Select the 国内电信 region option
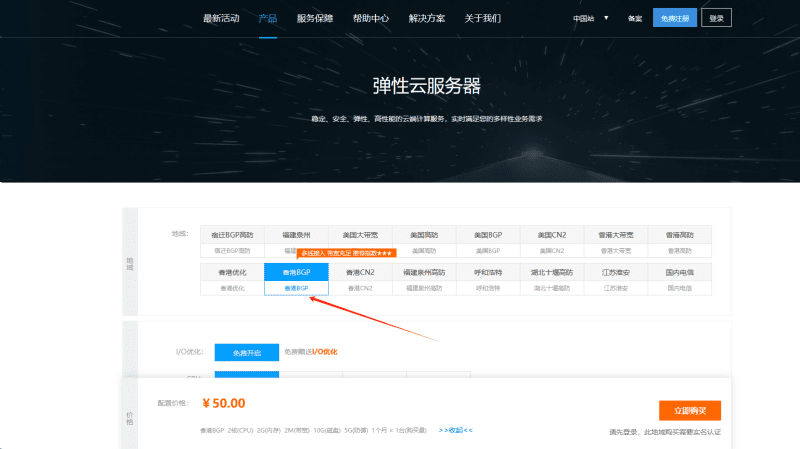 point(680,279)
